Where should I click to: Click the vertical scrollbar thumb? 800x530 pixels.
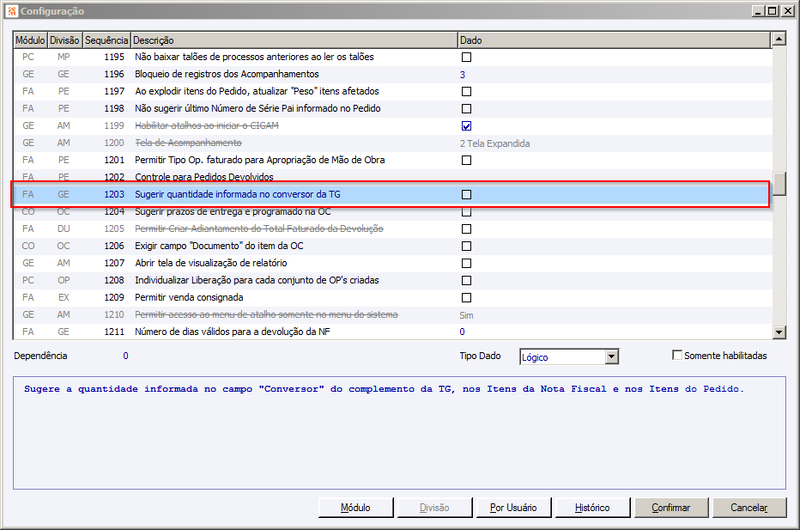point(779,184)
